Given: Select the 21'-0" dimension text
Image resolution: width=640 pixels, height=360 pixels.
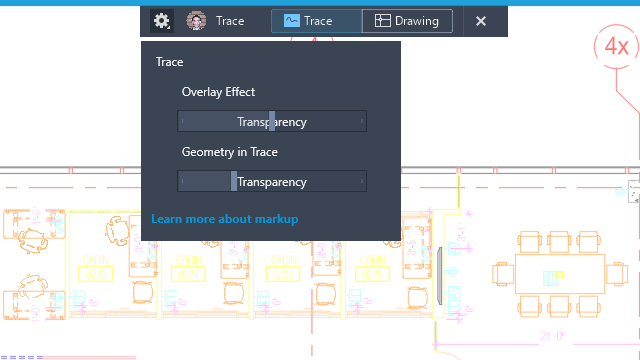Looking at the screenshot, I should point(553,336).
